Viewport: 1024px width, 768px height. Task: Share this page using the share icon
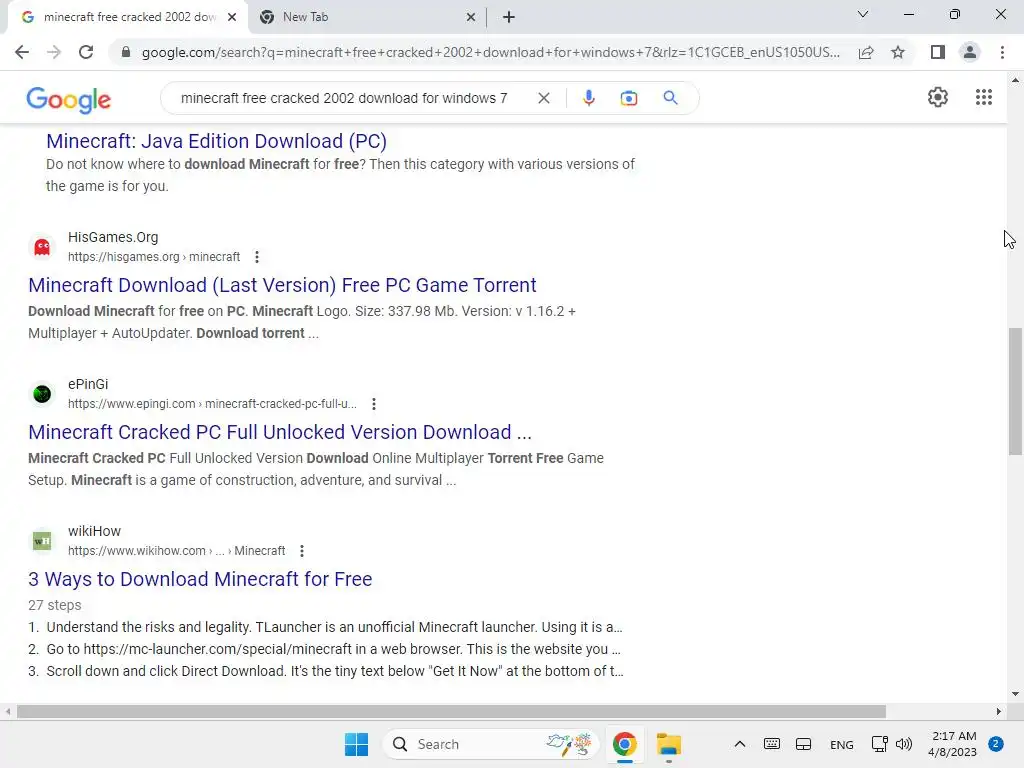pos(866,52)
